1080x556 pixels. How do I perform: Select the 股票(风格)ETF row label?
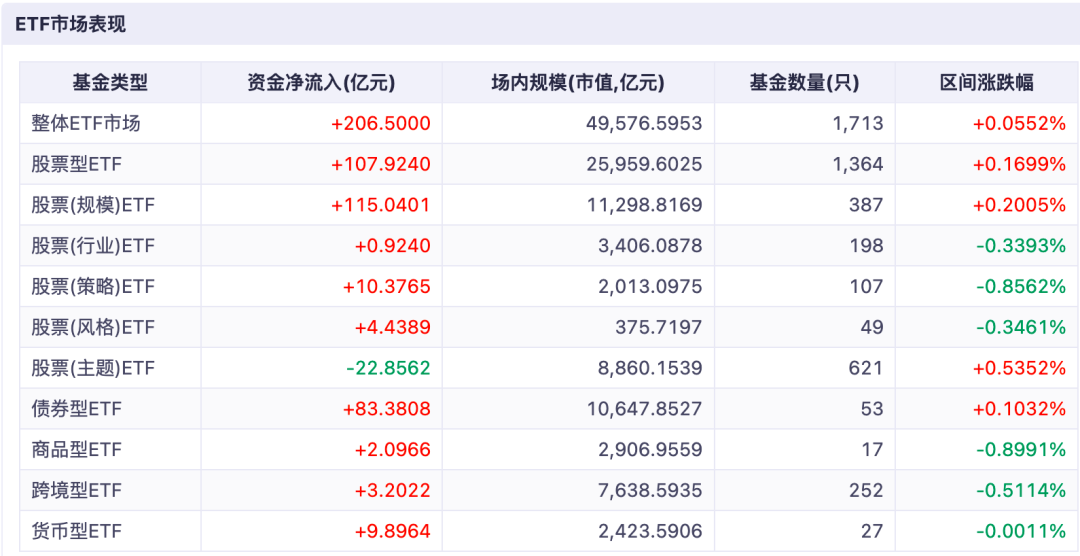coord(93,327)
